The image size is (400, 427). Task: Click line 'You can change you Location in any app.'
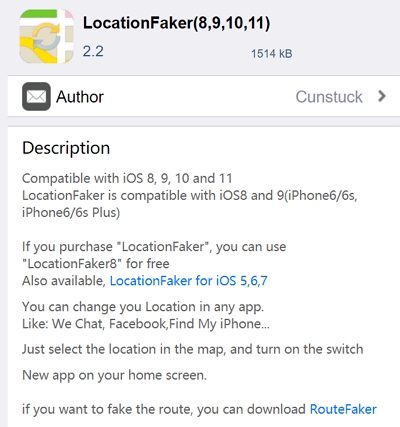[x=143, y=307]
